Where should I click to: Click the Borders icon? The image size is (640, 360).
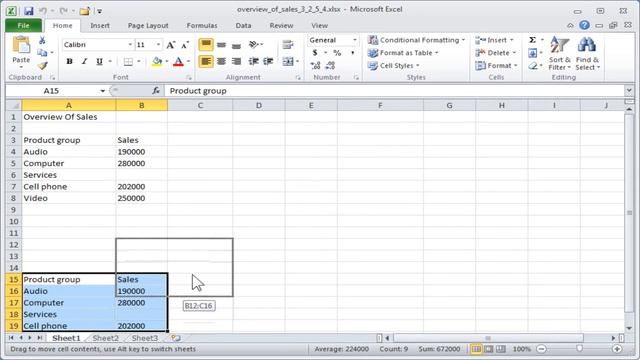tap(128, 62)
